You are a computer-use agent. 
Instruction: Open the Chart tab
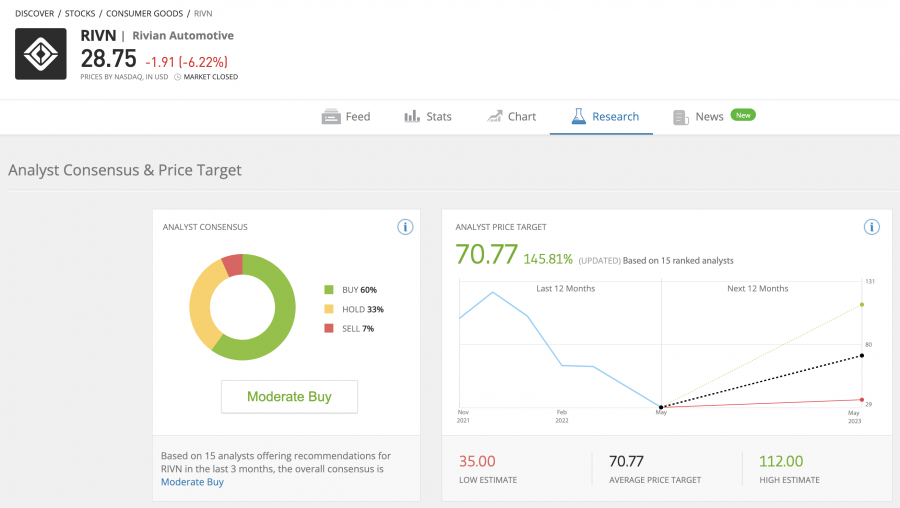pyautogui.click(x=511, y=117)
